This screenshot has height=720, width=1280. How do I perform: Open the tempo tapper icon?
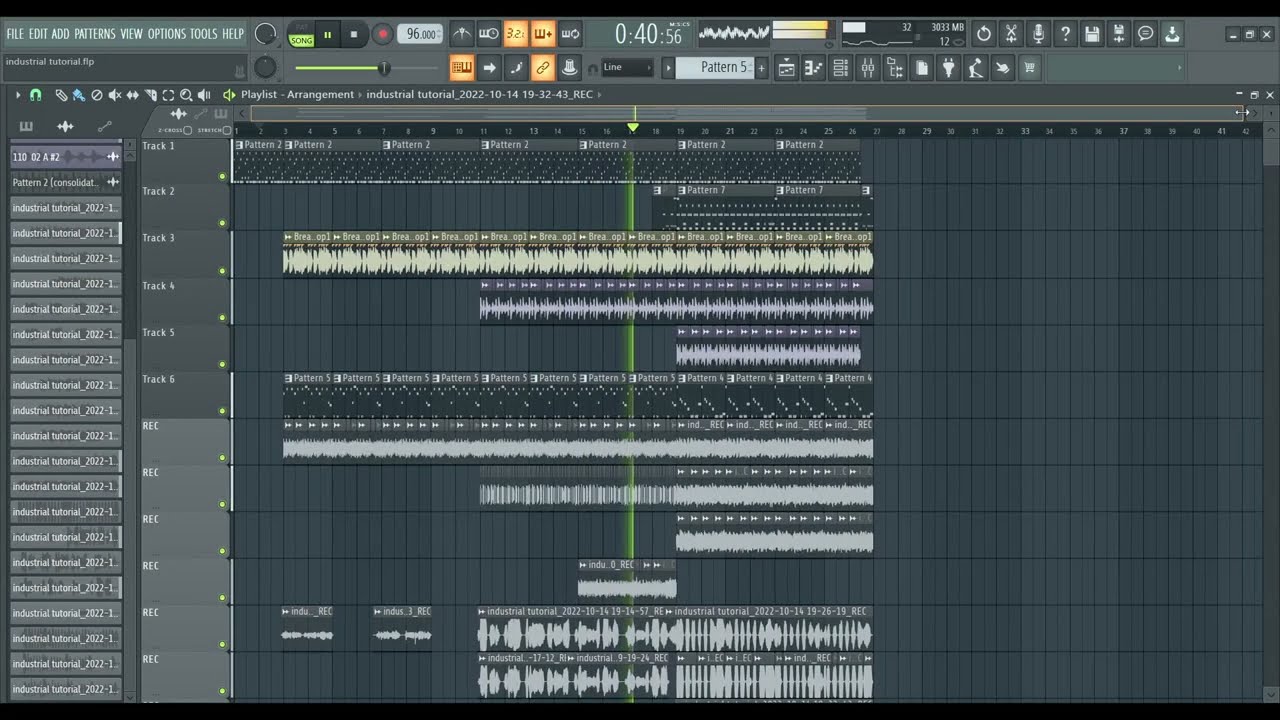975,68
